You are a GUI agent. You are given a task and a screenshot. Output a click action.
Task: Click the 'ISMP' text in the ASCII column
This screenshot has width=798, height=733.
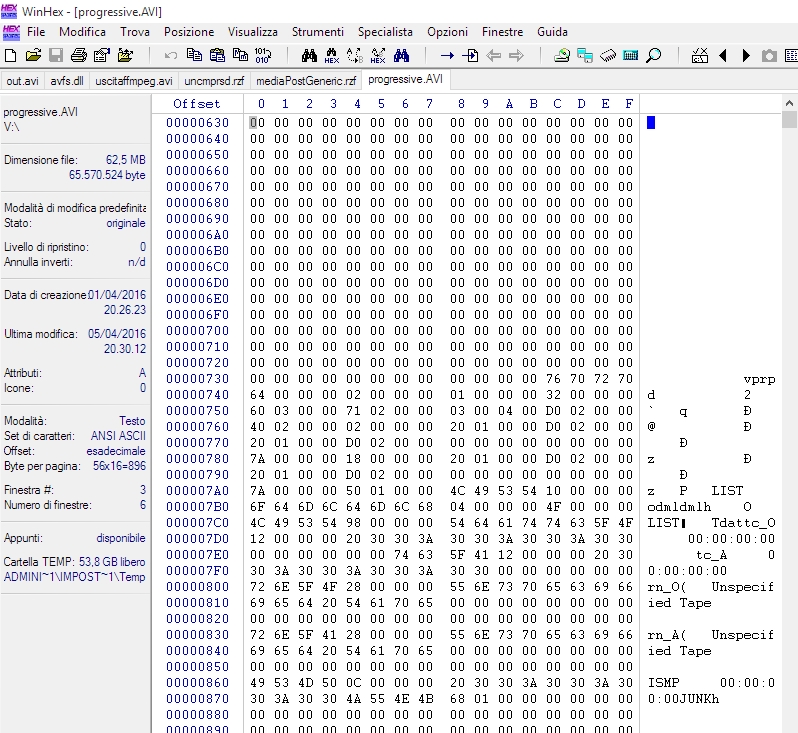[x=664, y=683]
